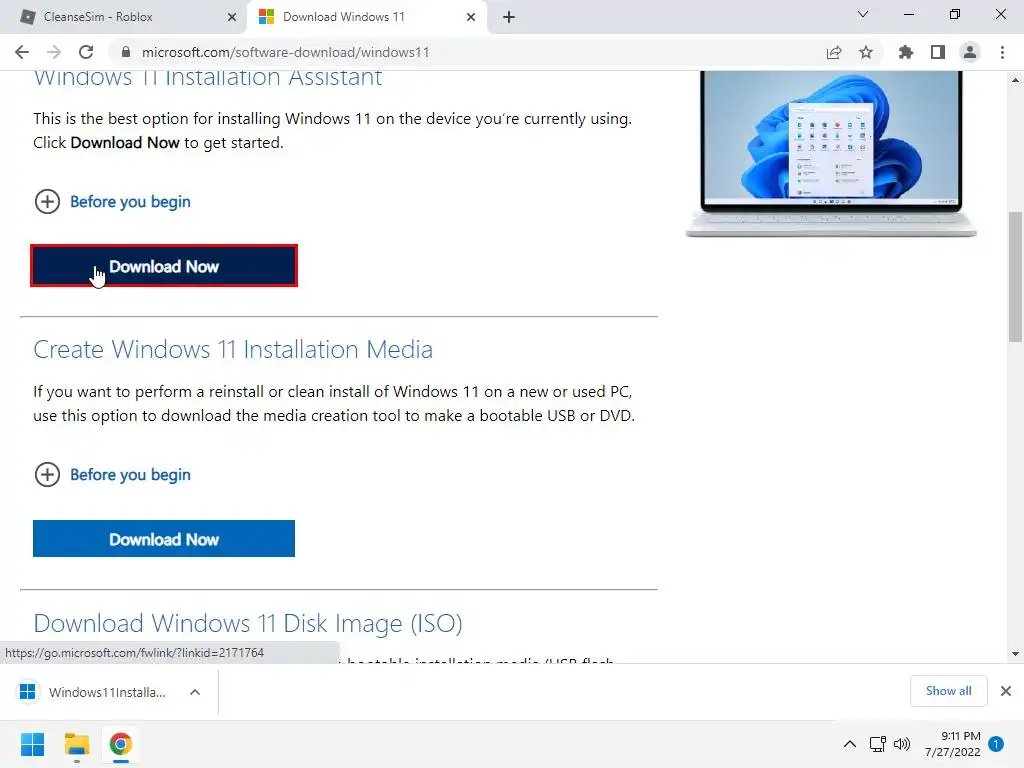
Task: Click the Chrome taskbar icon
Action: click(121, 744)
